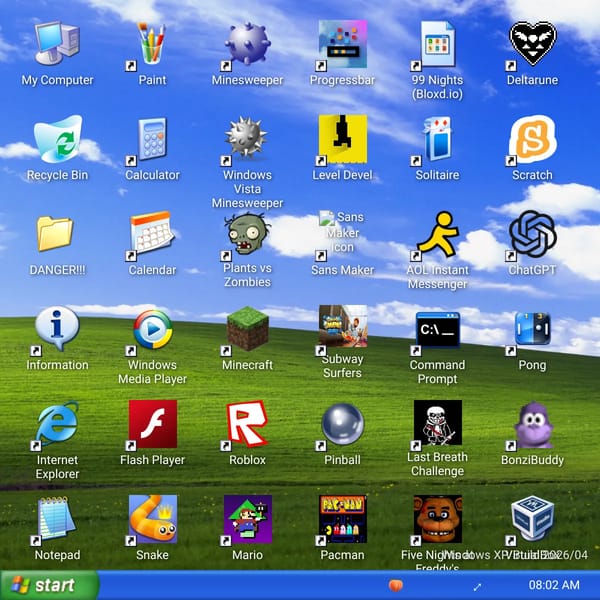The width and height of the screenshot is (600, 600).
Task: Launch the Level Devil yellow icon
Action: pos(342,139)
